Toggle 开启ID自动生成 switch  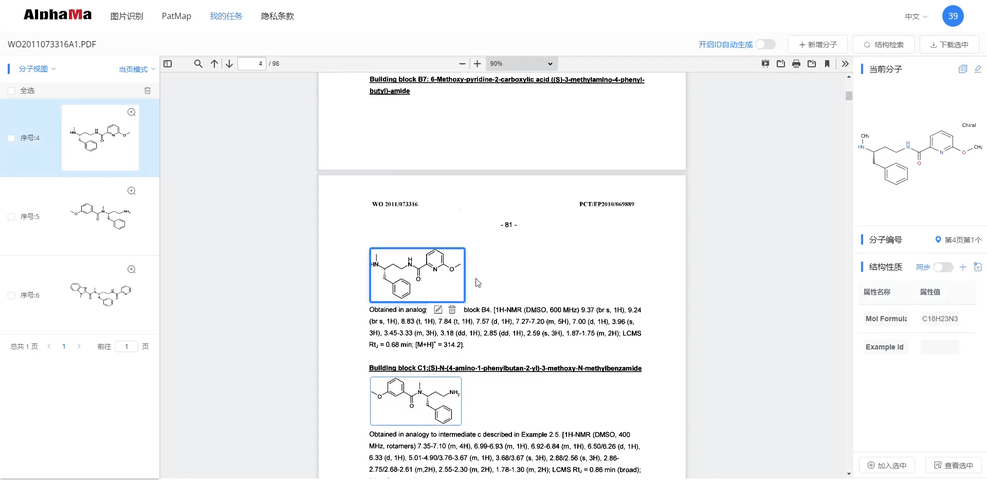pyautogui.click(x=765, y=45)
